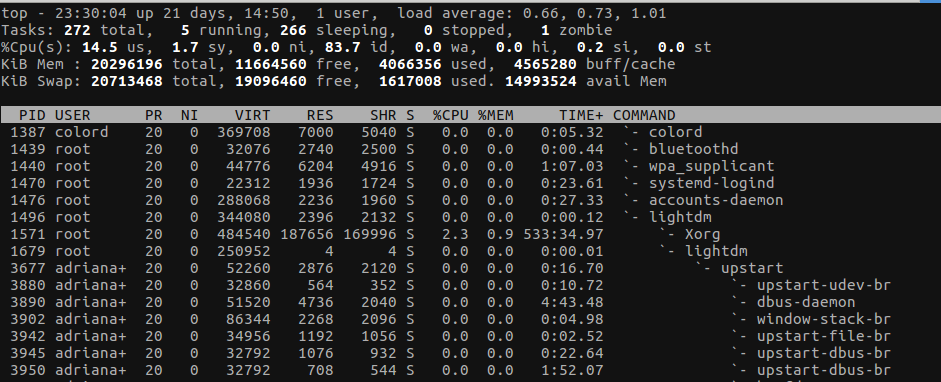941x382 pixels.
Task: Select the upstart process entry
Action: pyautogui.click(x=751, y=268)
